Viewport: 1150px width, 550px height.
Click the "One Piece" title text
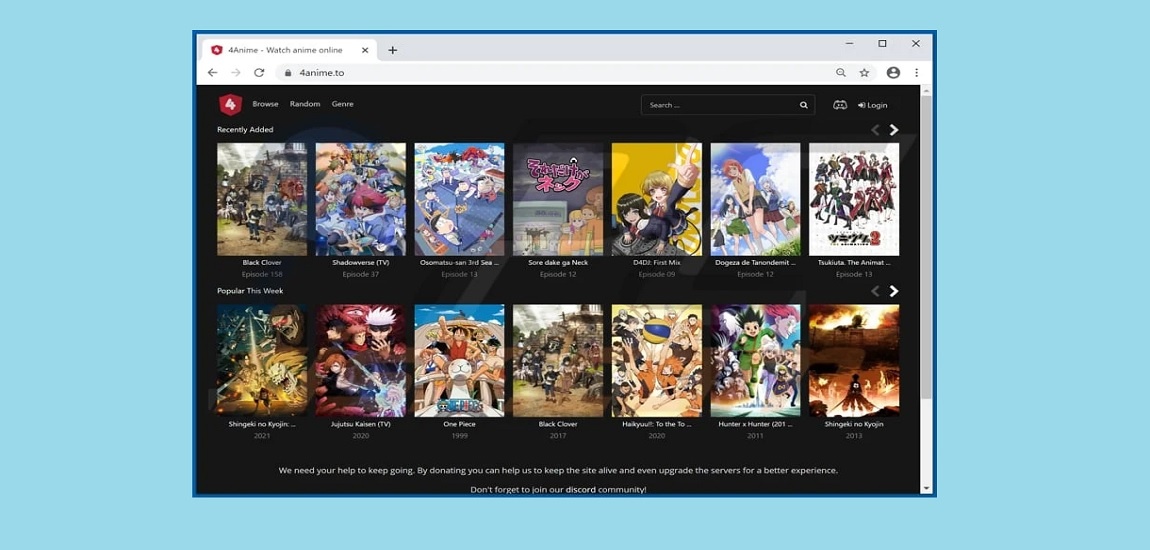[x=459, y=424]
